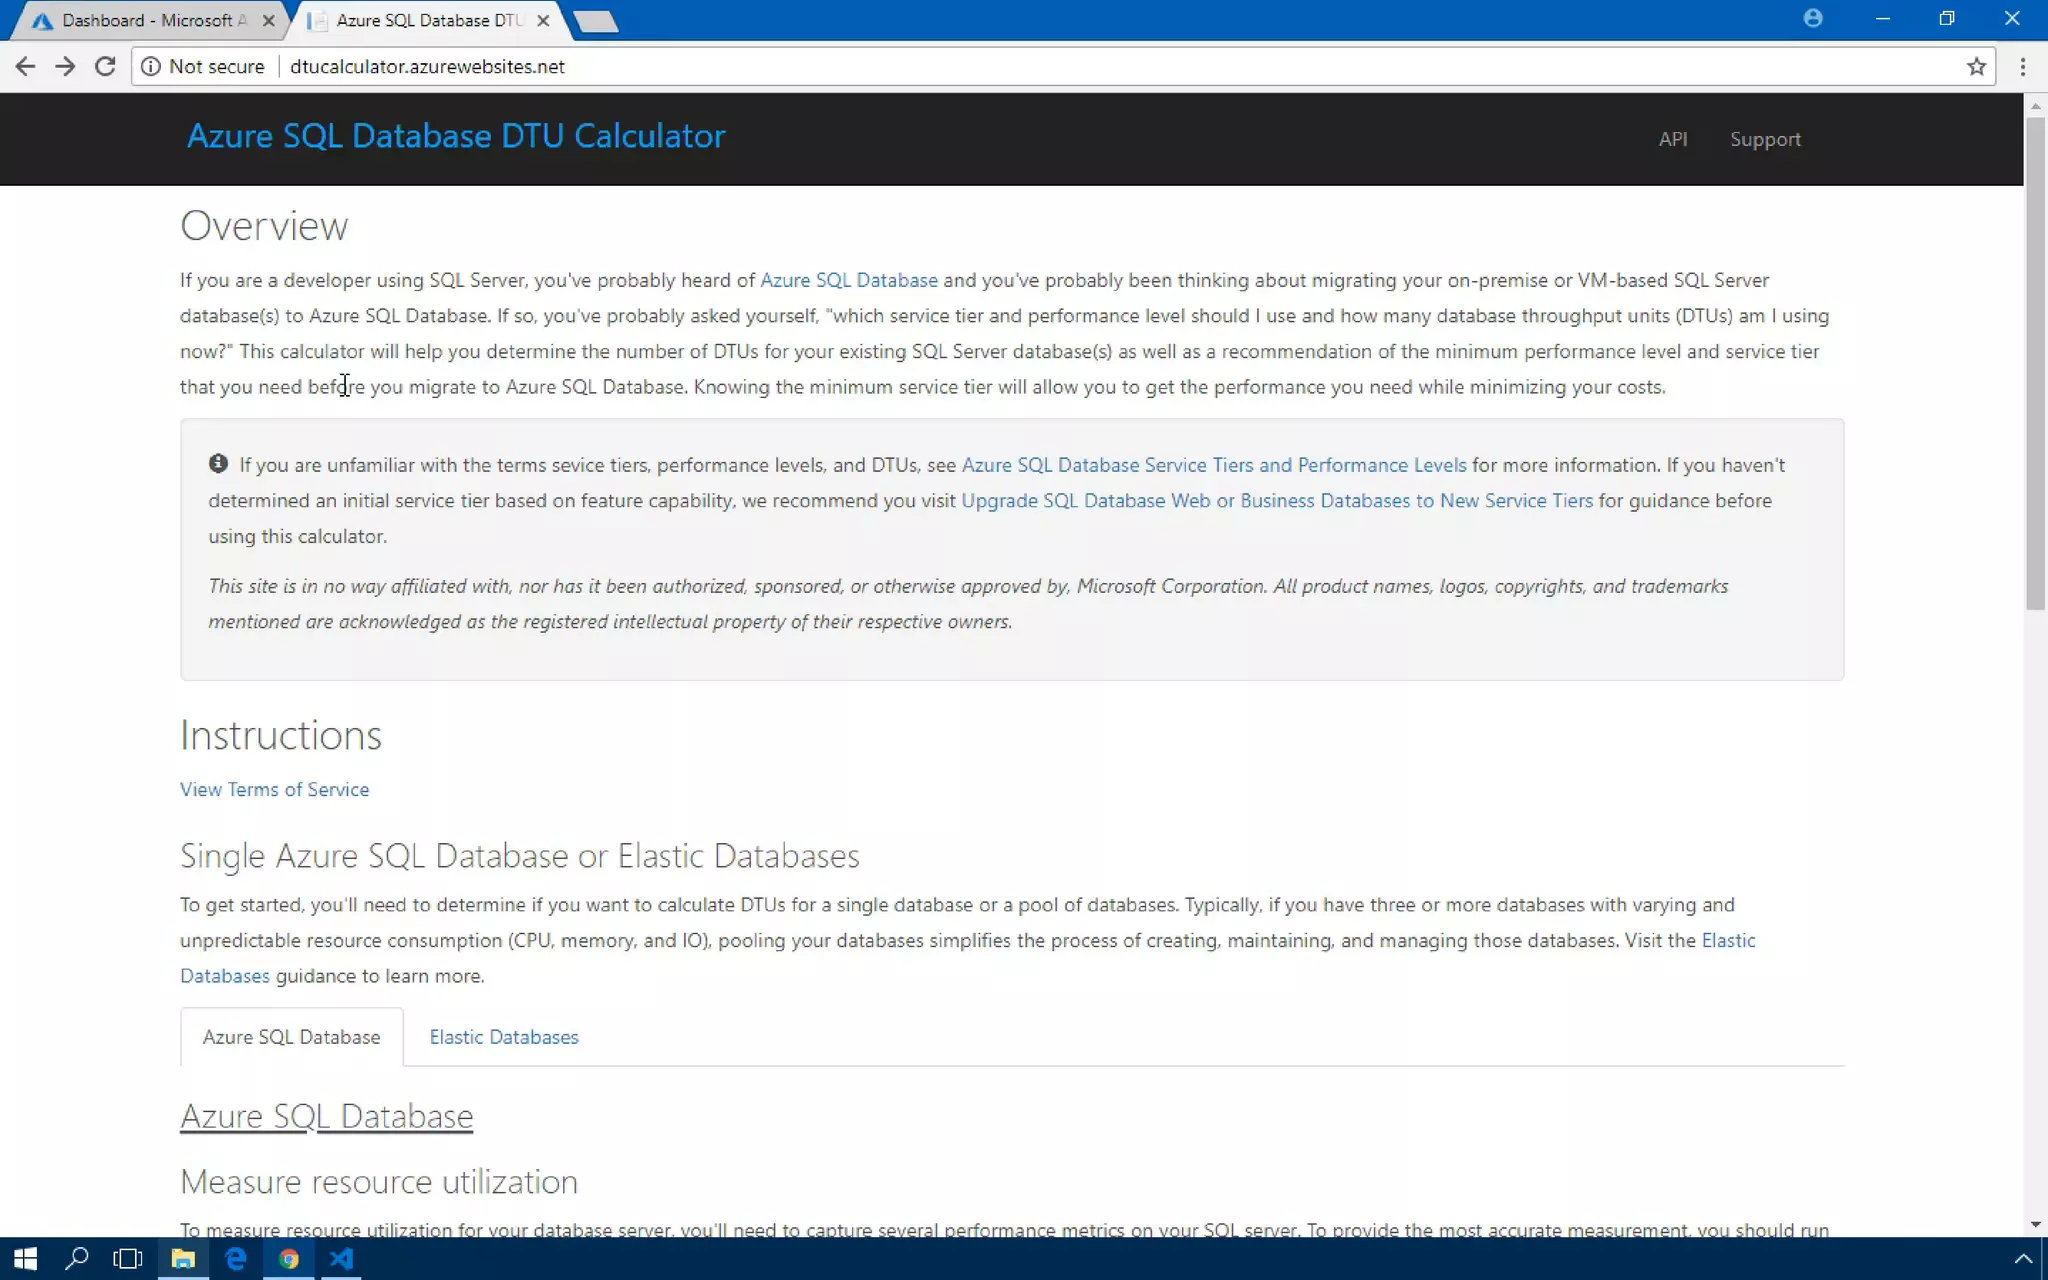
Task: Open File Explorer from taskbar
Action: [x=182, y=1258]
